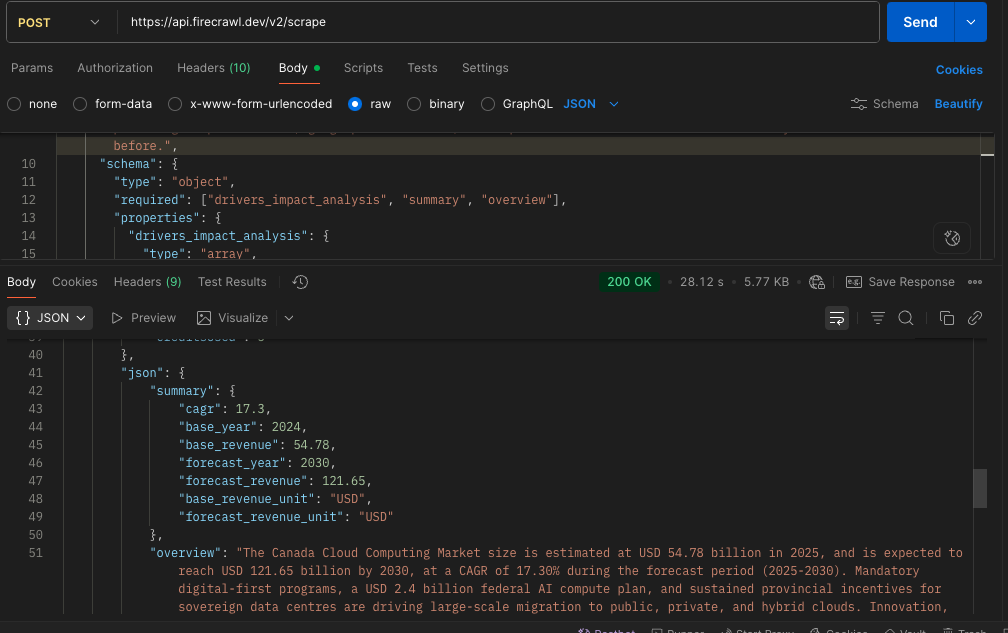This screenshot has width=1008, height=633.
Task: Open response history clock icon
Action: pyautogui.click(x=300, y=282)
